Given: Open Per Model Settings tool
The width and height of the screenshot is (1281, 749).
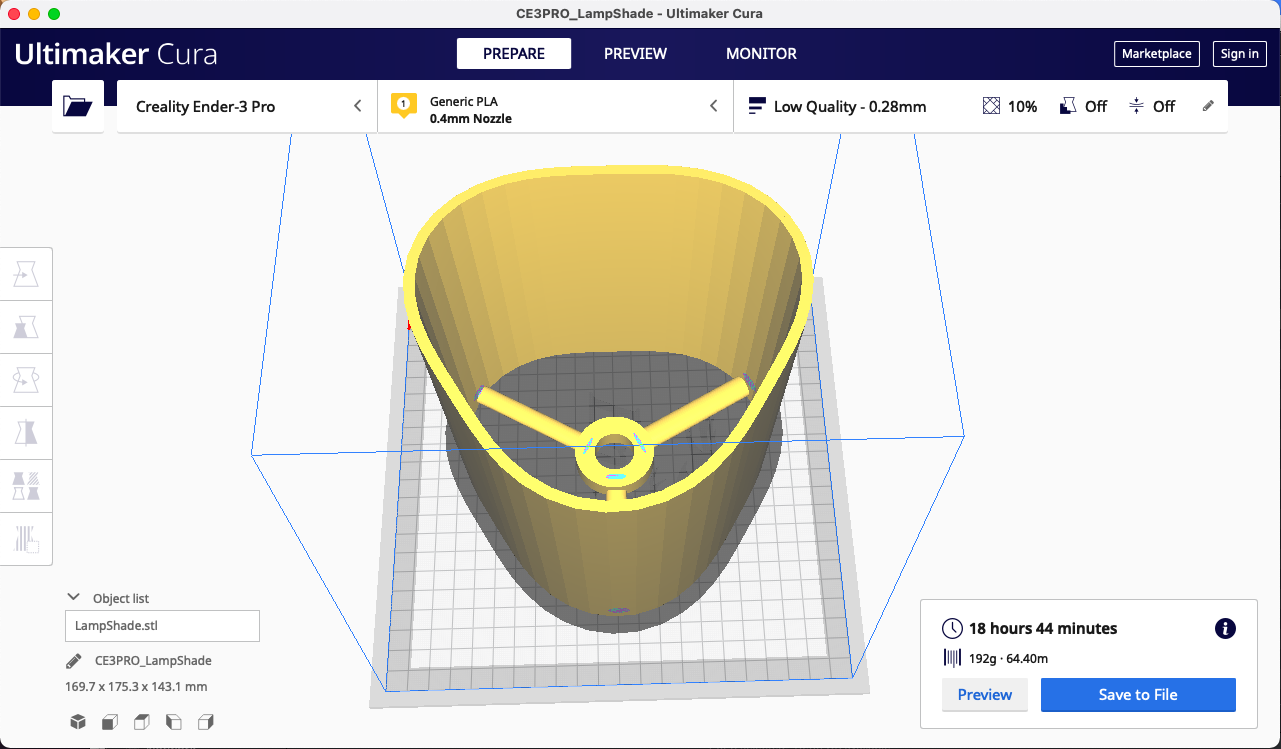Looking at the screenshot, I should pos(26,486).
